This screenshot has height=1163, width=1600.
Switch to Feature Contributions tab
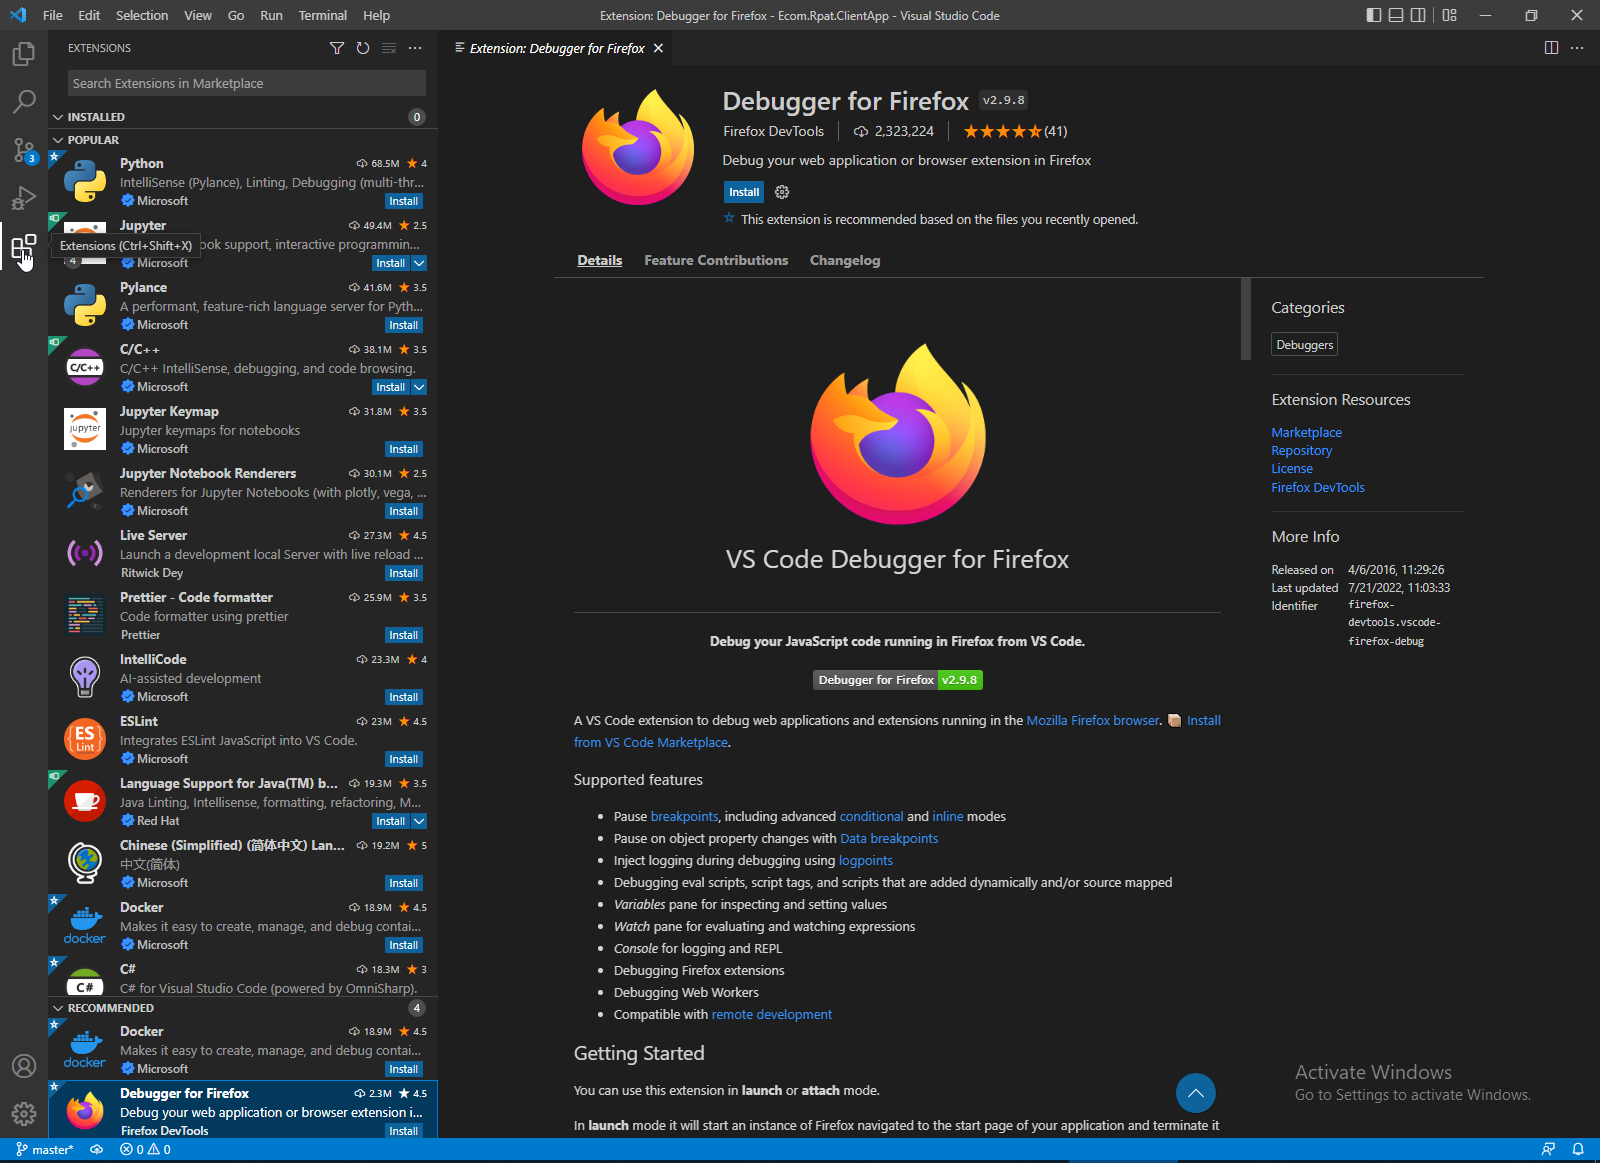716,260
